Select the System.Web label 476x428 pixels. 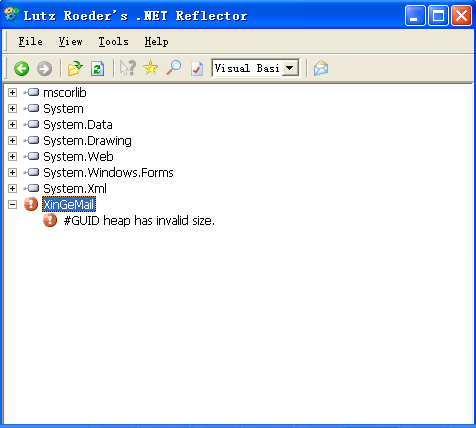tap(78, 157)
